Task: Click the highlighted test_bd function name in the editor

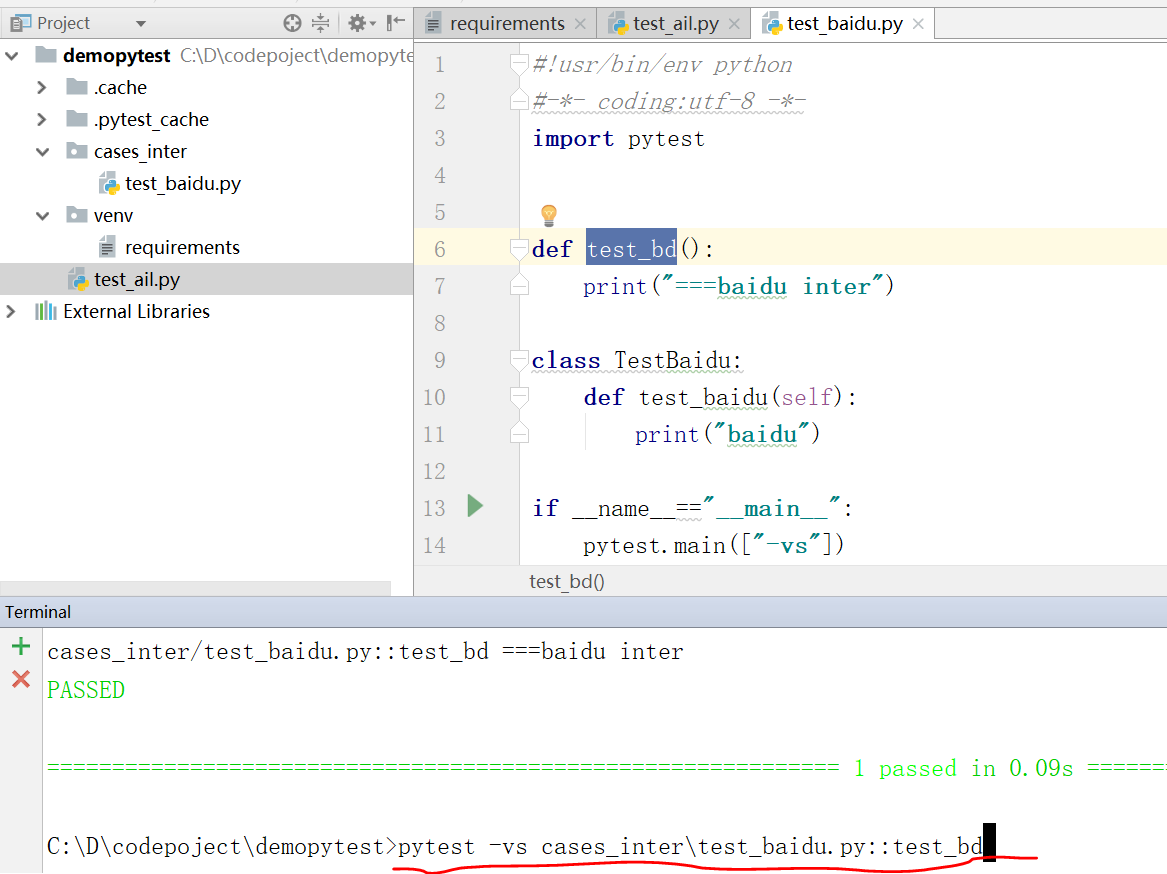Action: (631, 249)
